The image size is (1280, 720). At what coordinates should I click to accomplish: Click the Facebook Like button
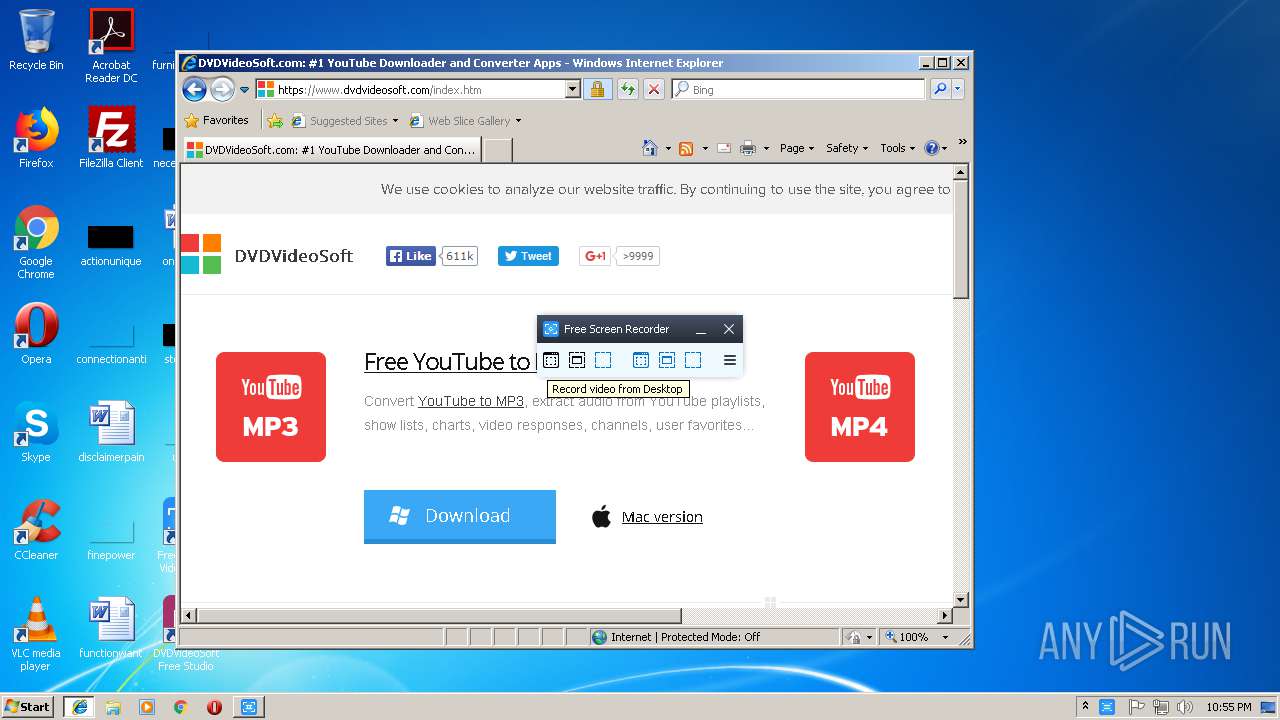pyautogui.click(x=411, y=256)
